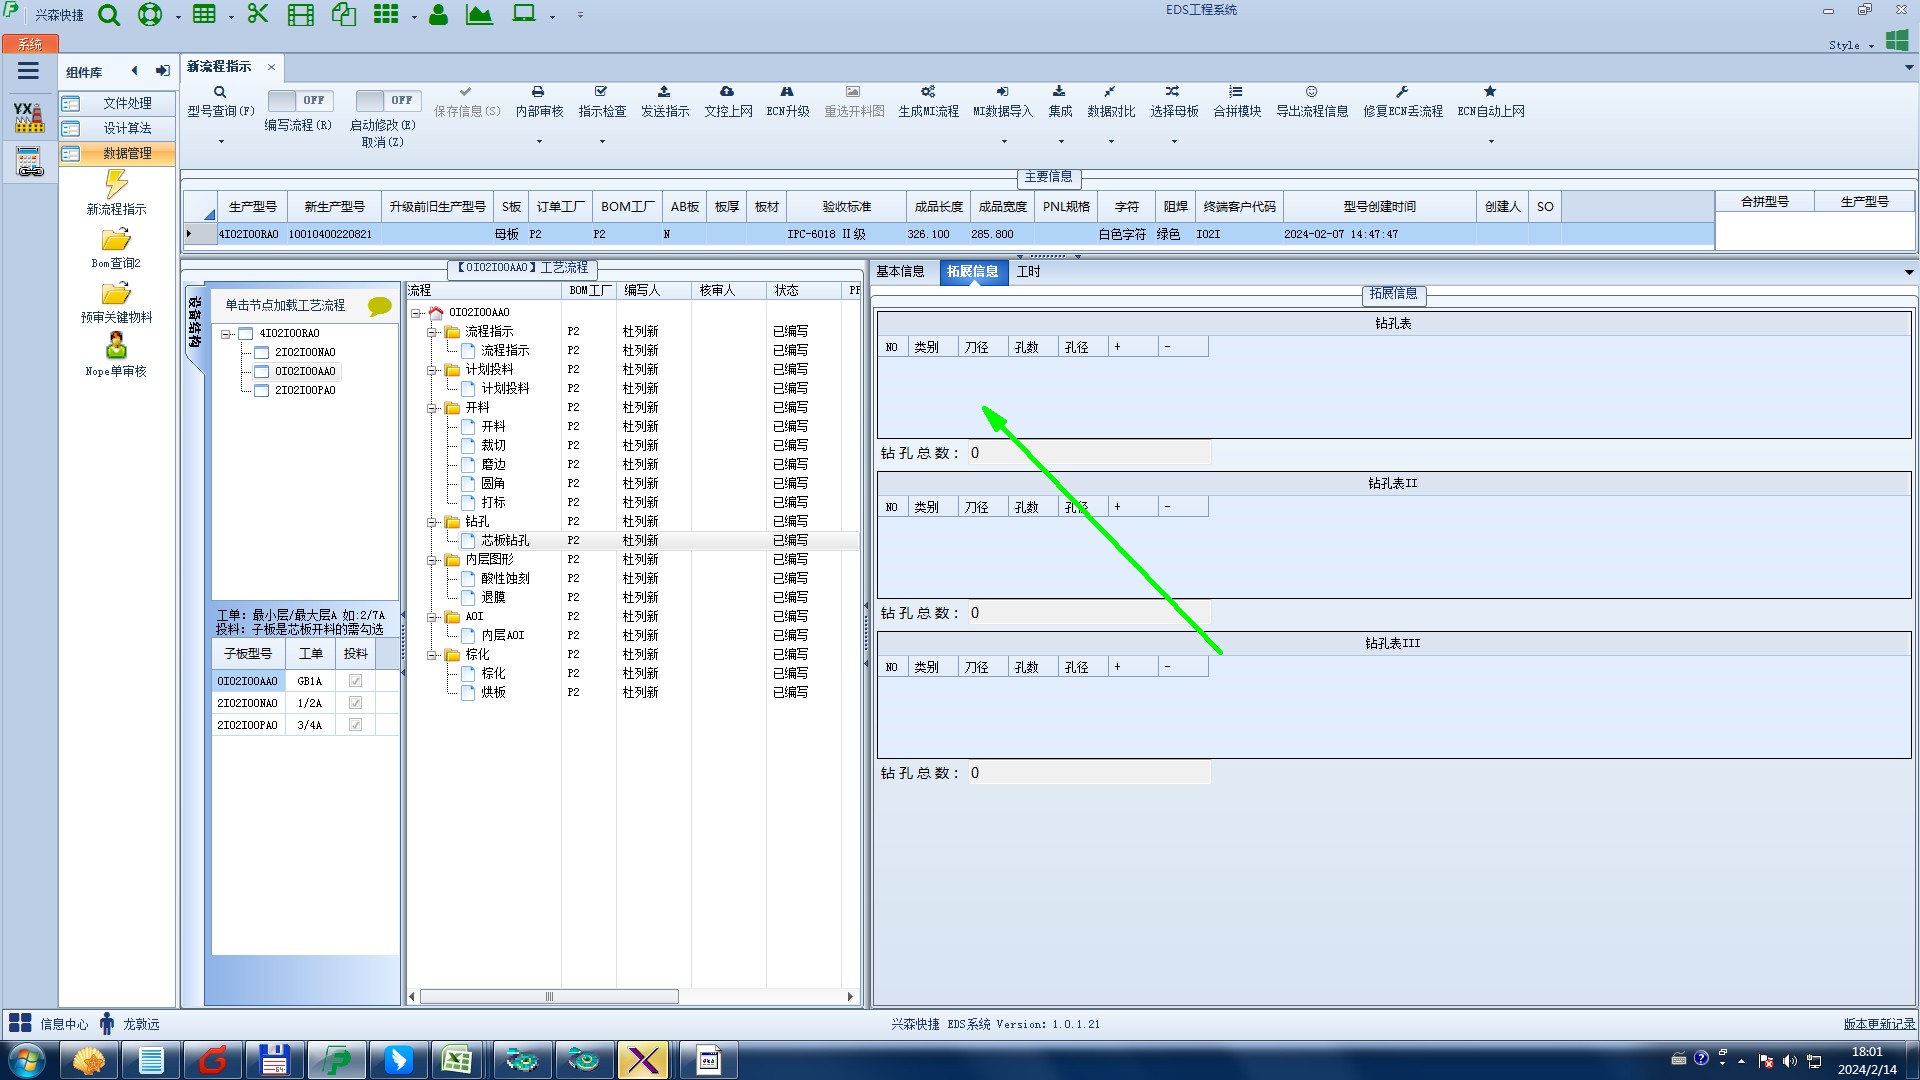Screen dimensions: 1920x1080
Task: Open the hamburger menu in sidebar
Action: click(28, 71)
